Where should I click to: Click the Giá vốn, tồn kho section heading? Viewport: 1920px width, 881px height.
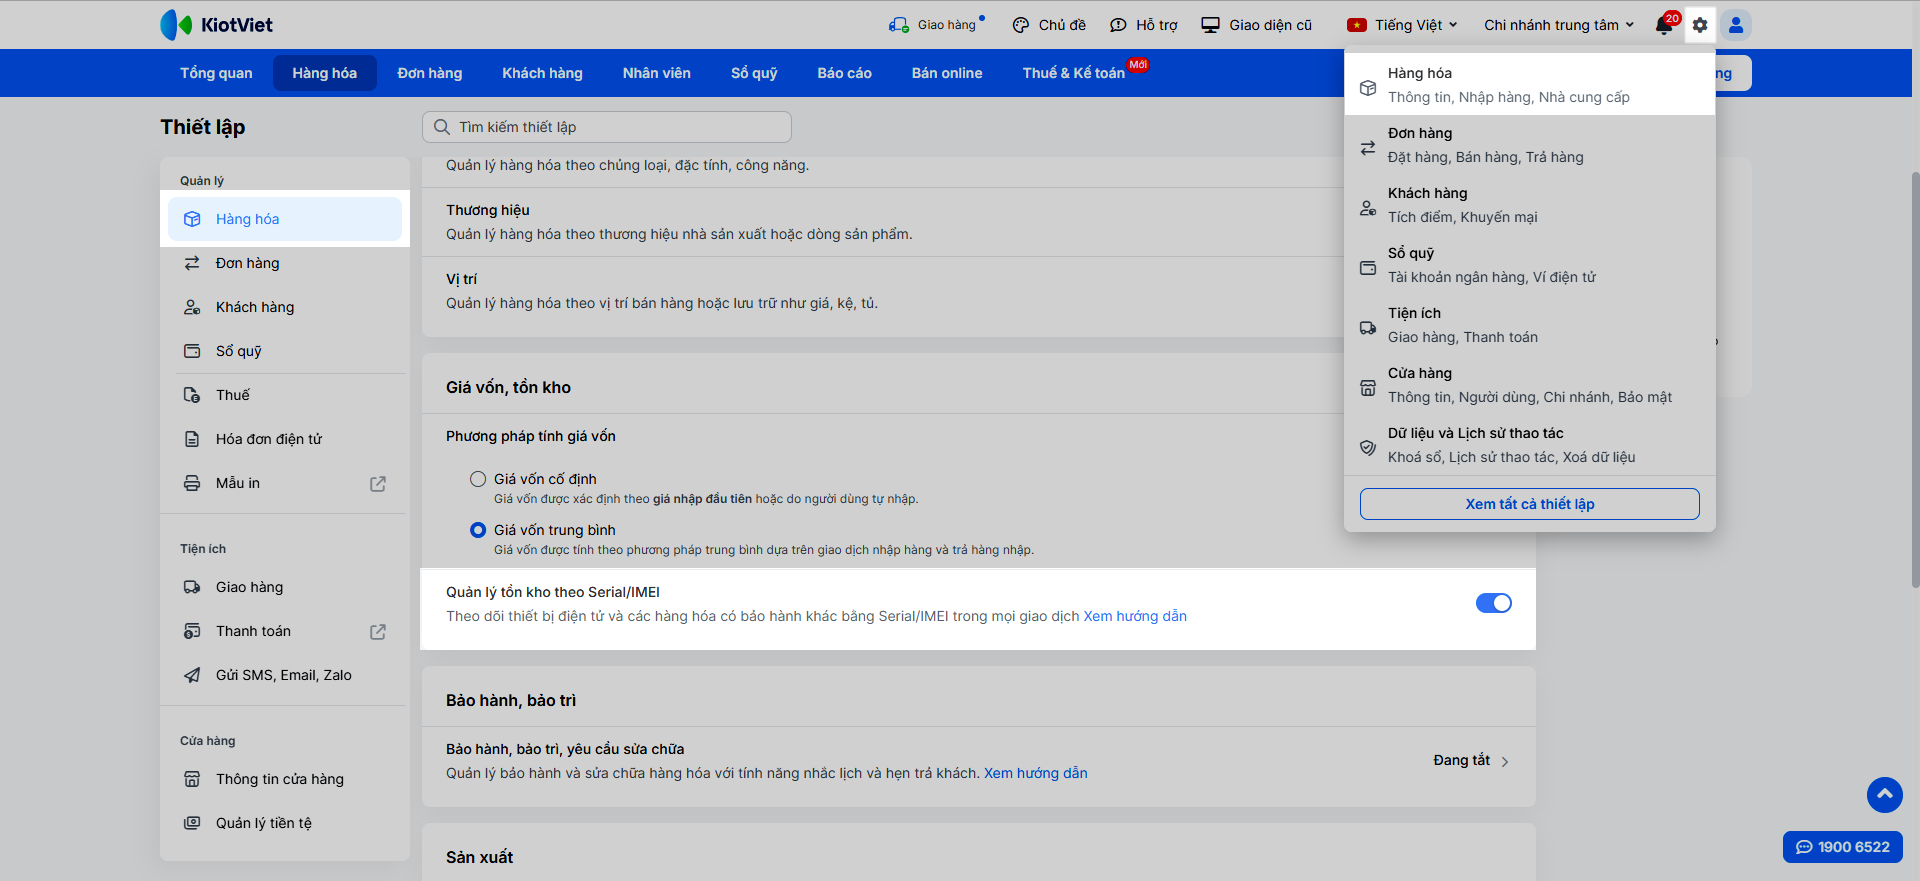coord(508,387)
